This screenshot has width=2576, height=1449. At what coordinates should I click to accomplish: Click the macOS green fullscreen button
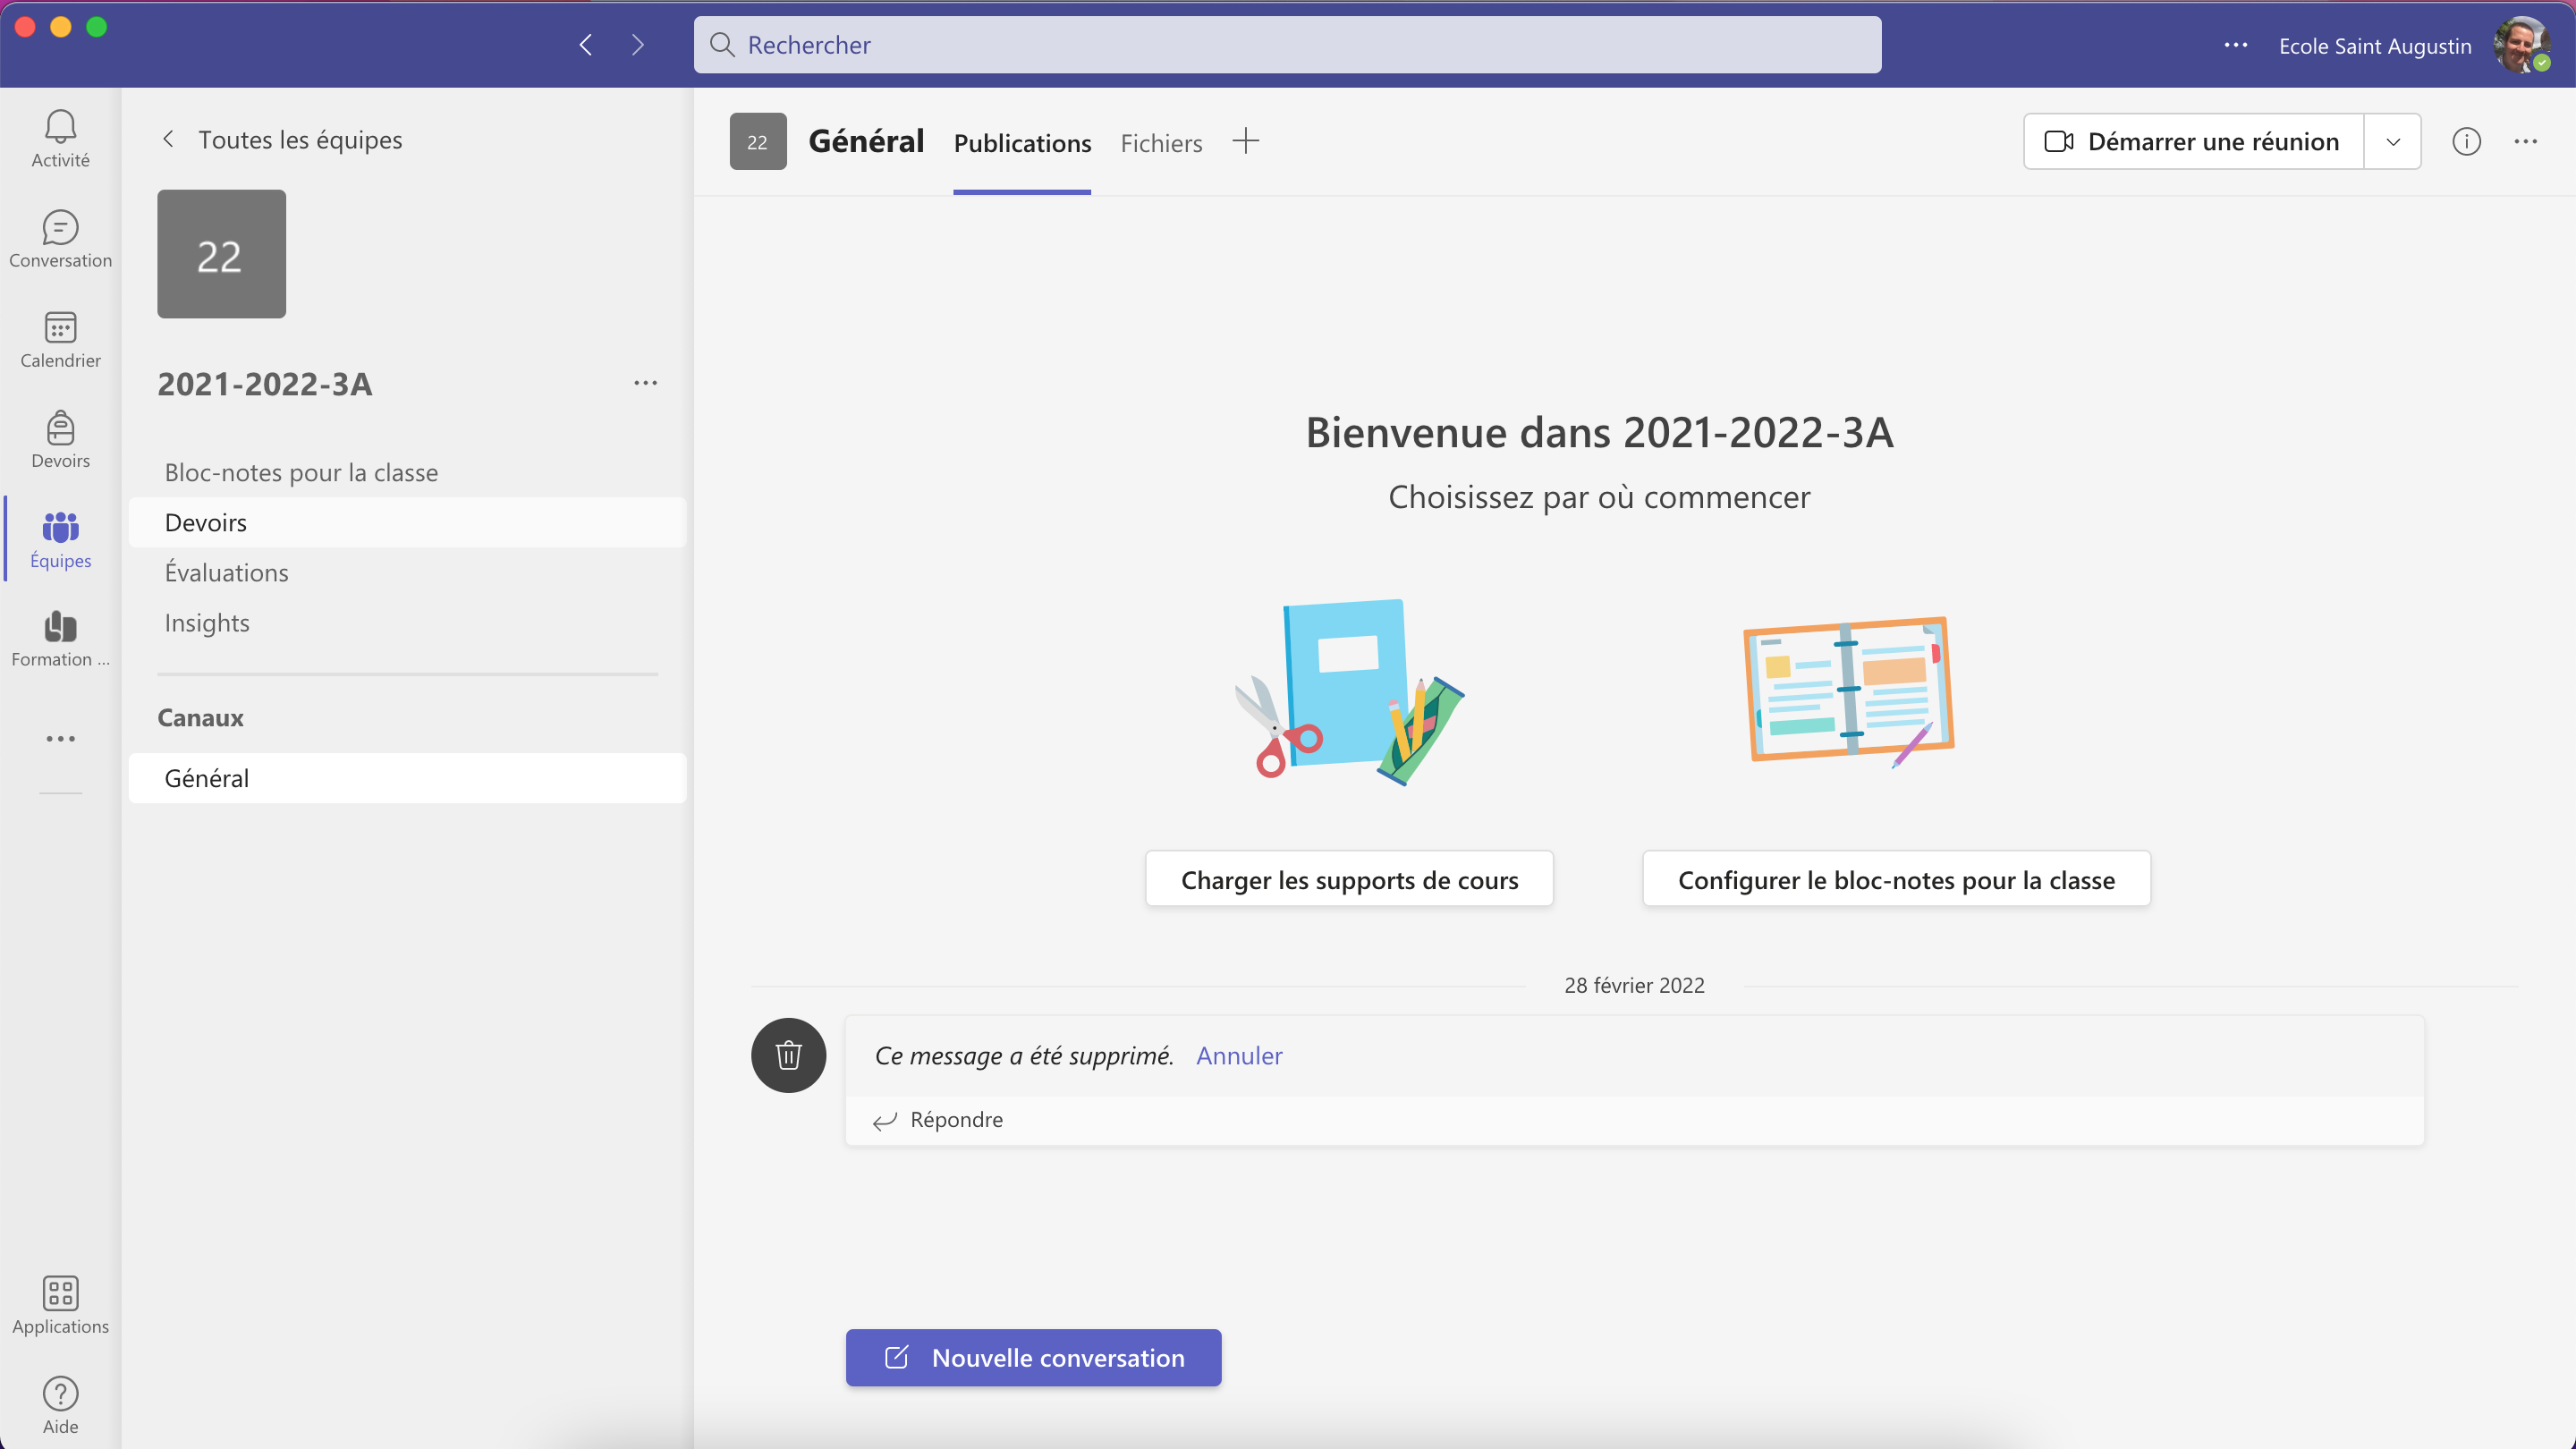(96, 27)
